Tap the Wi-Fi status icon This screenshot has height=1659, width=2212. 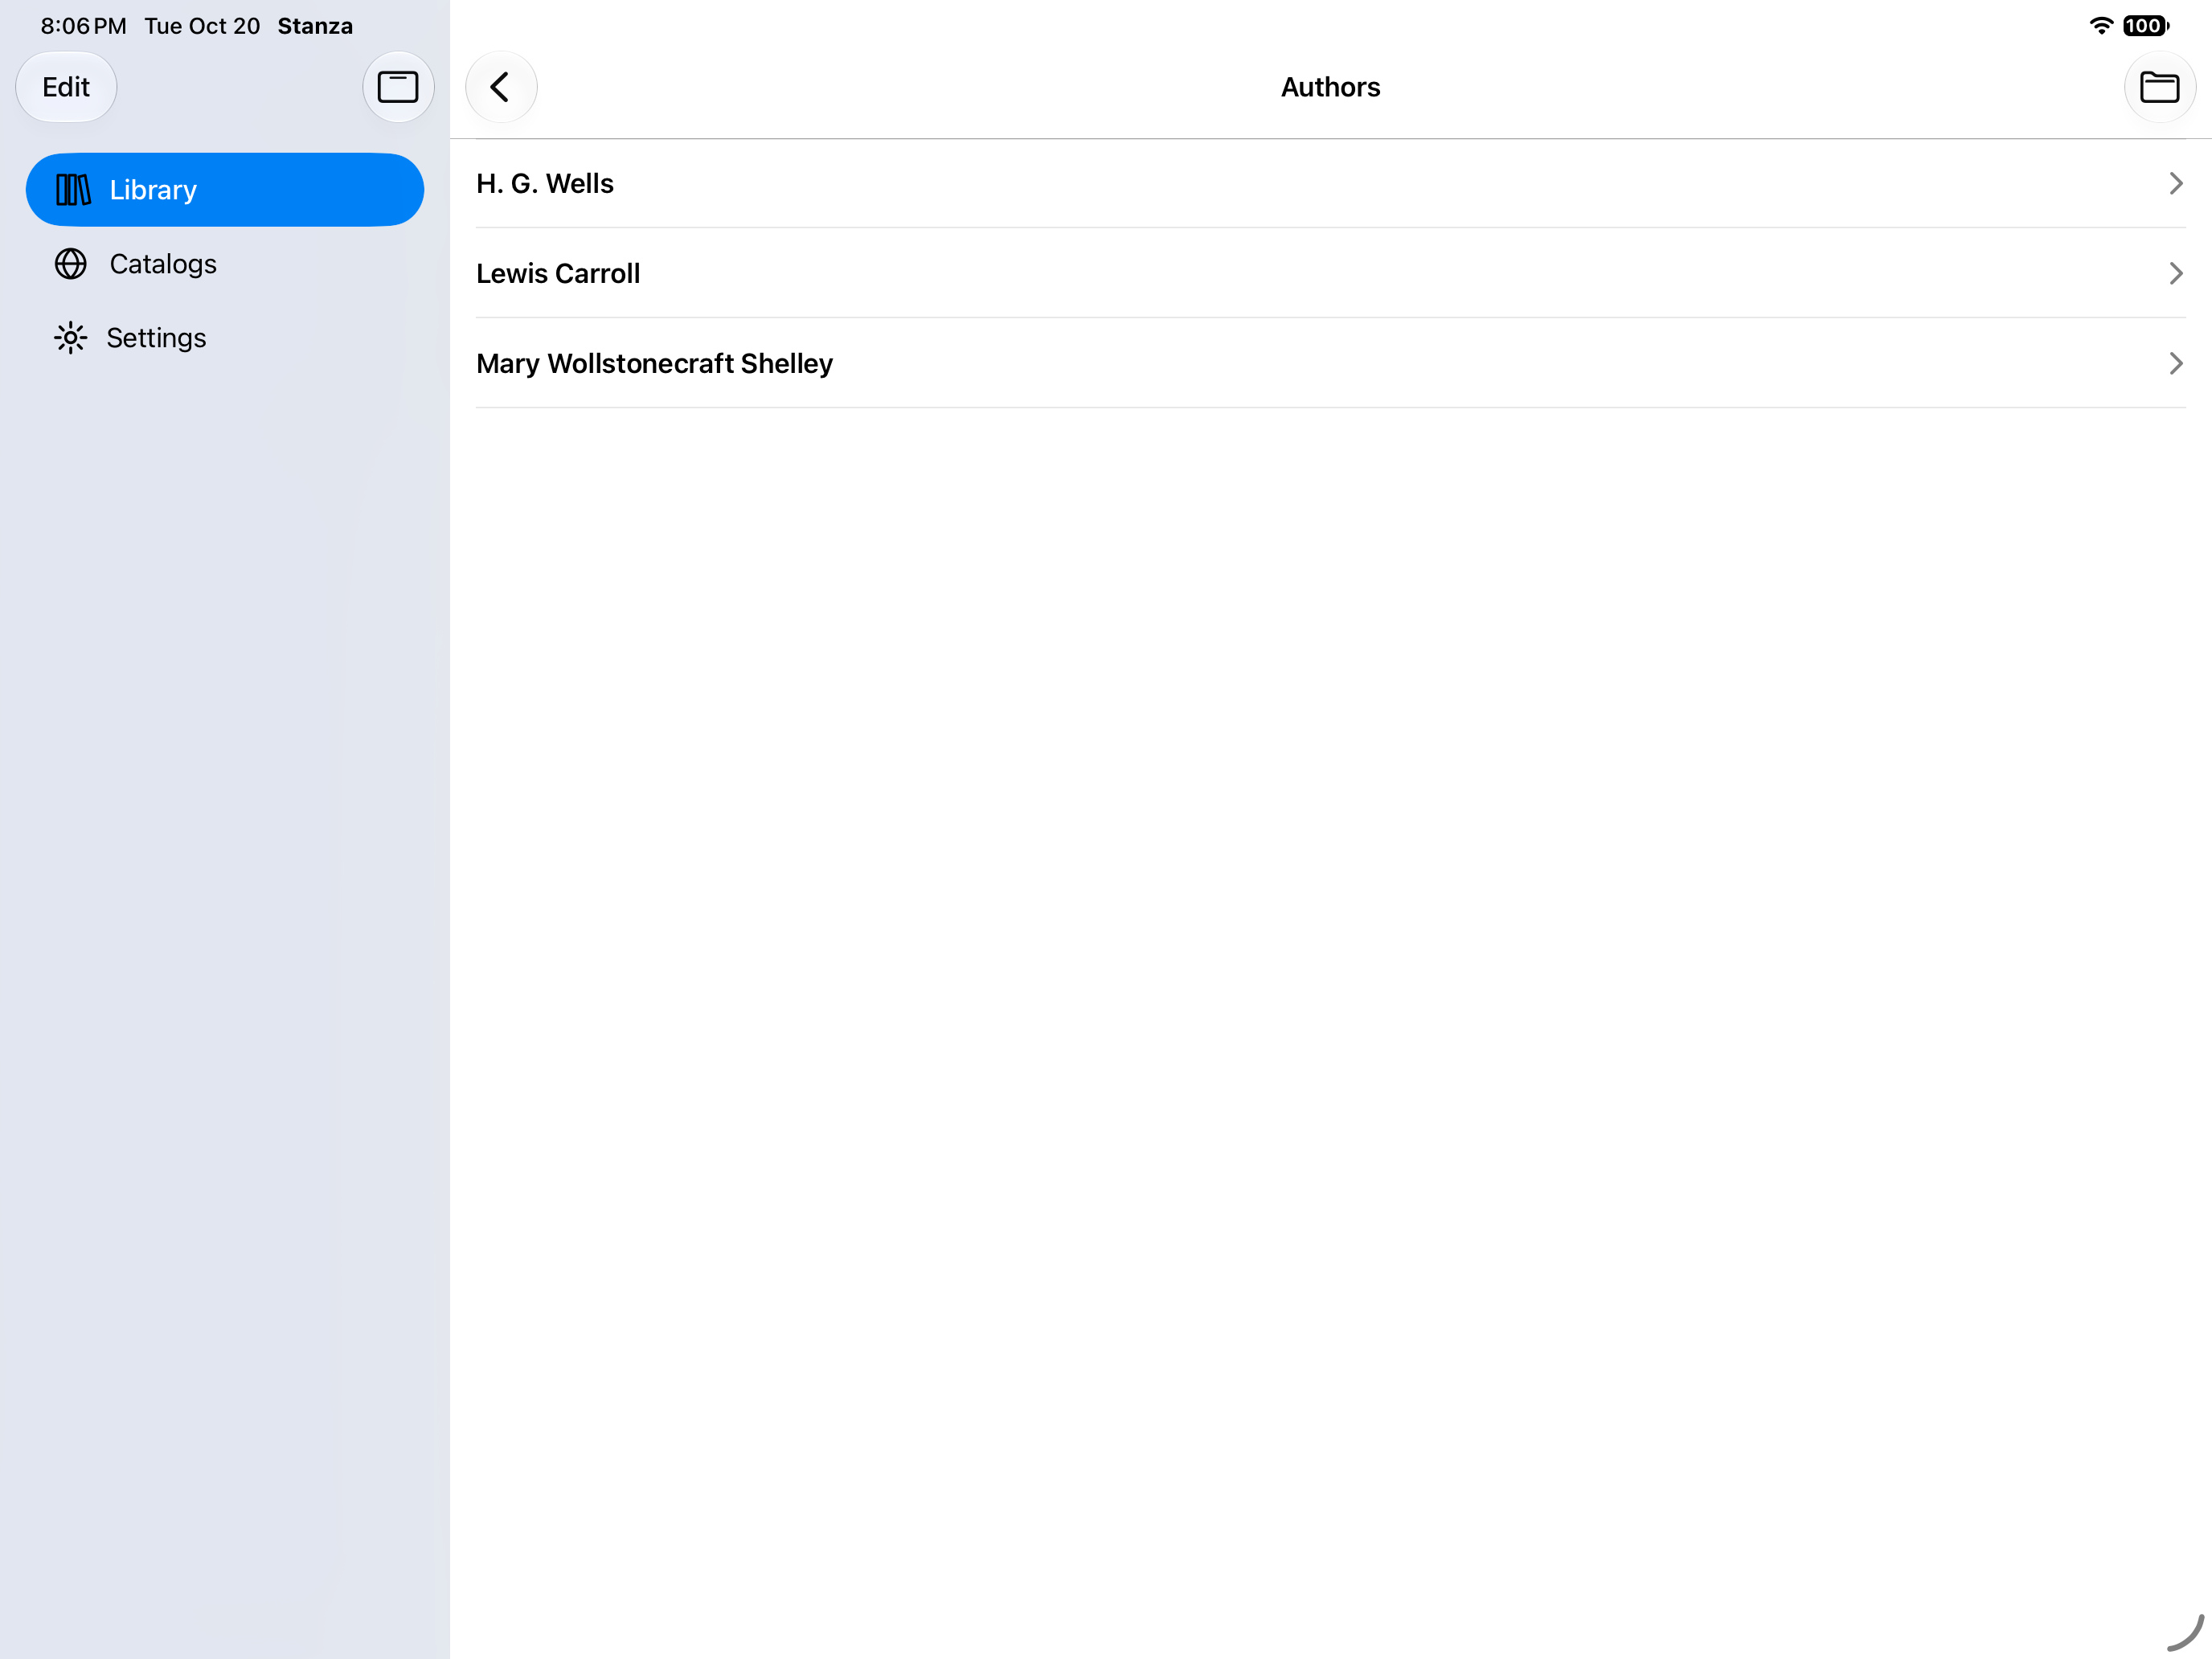pos(2101,26)
